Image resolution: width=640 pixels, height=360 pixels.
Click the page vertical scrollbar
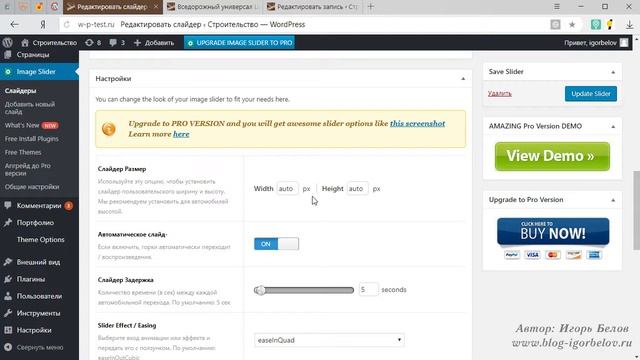coord(636,210)
